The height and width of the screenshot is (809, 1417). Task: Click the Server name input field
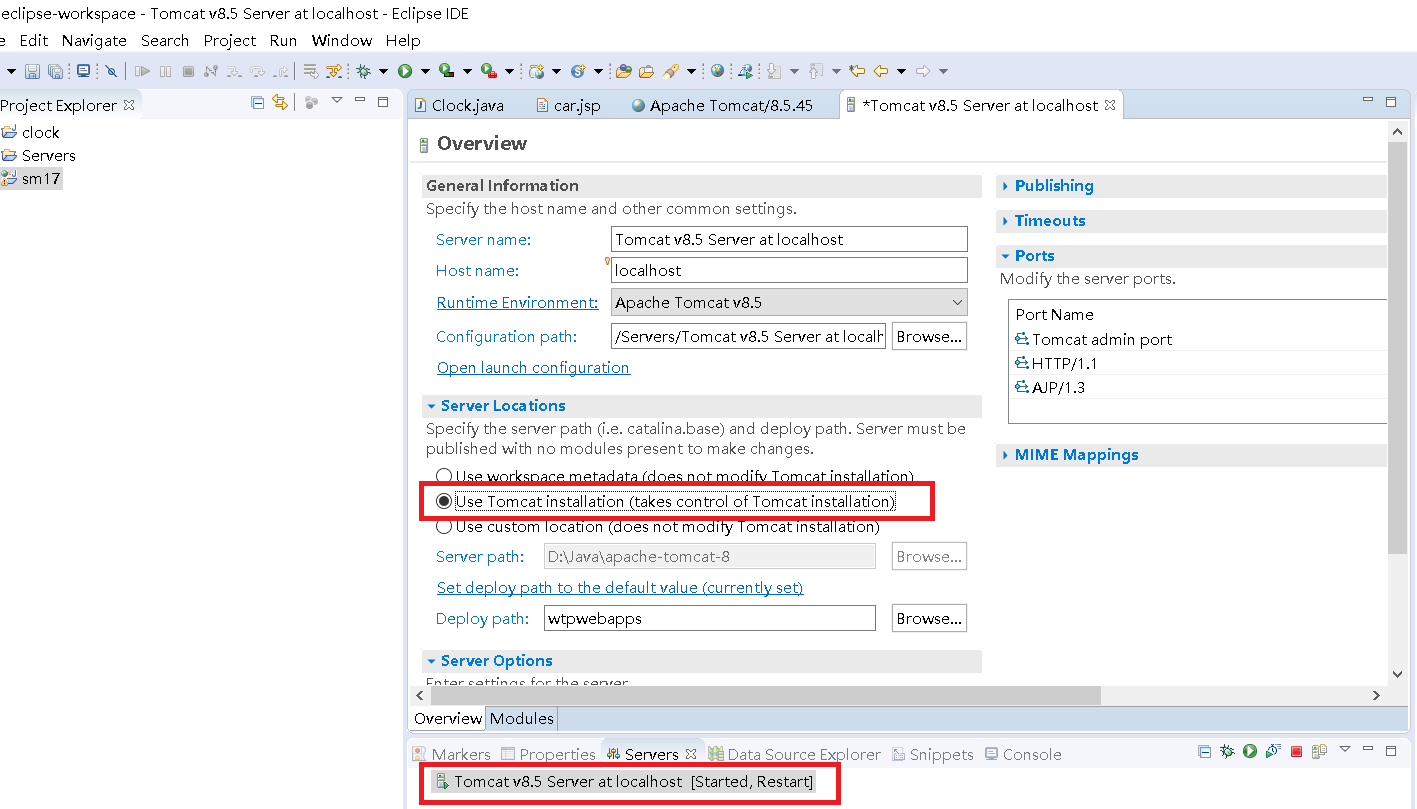pyautogui.click(x=789, y=239)
